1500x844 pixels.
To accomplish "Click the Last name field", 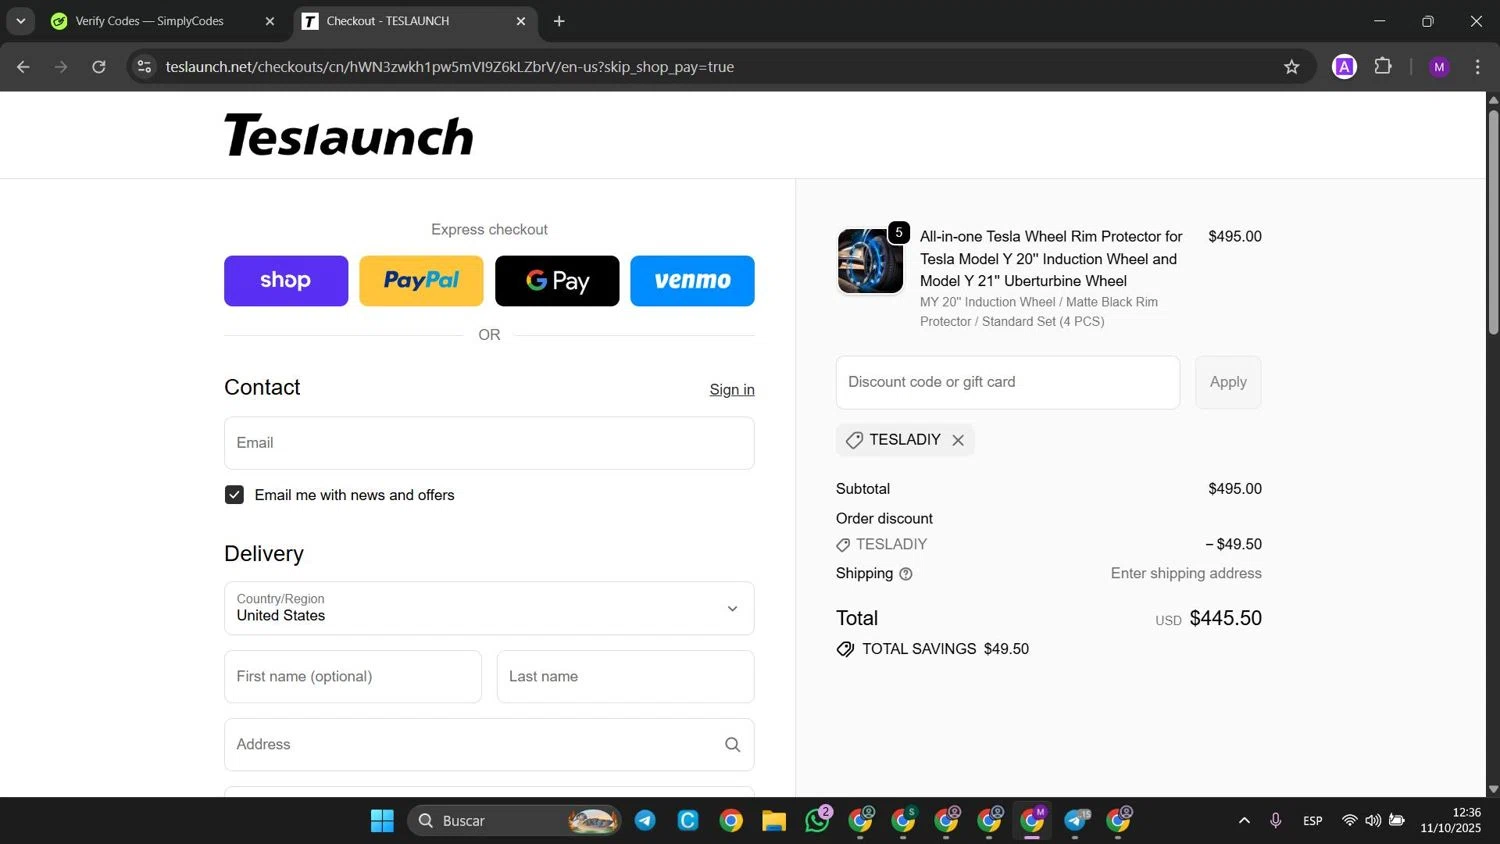I will click(626, 677).
